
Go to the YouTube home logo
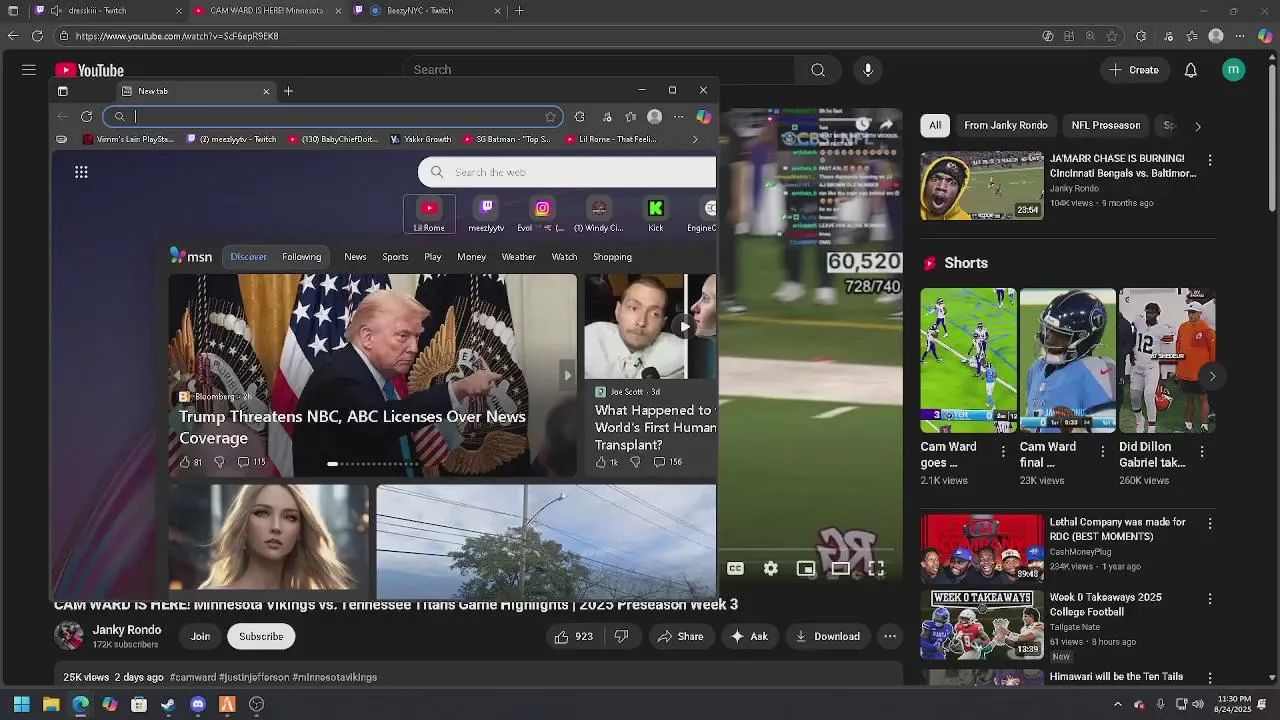[90, 70]
